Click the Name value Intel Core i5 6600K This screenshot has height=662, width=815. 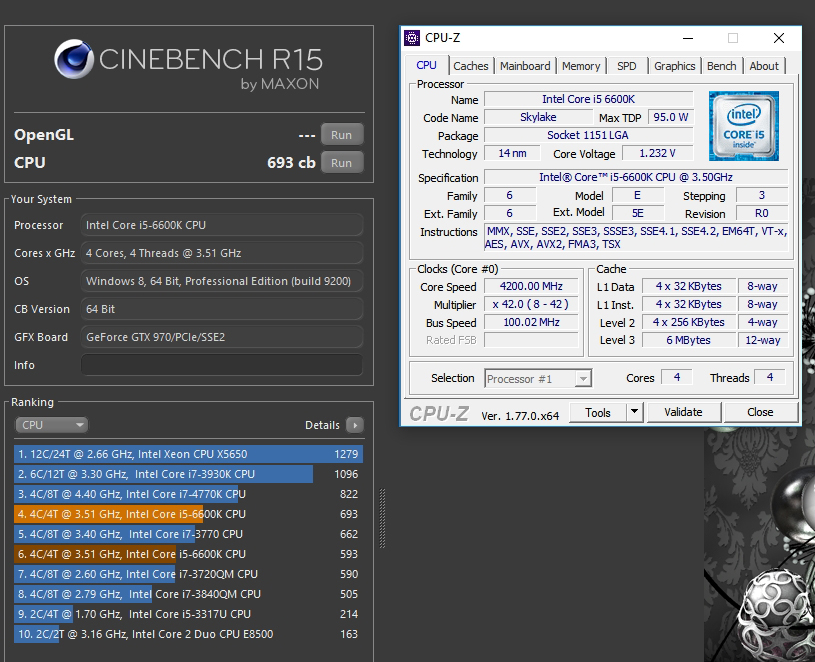click(588, 99)
